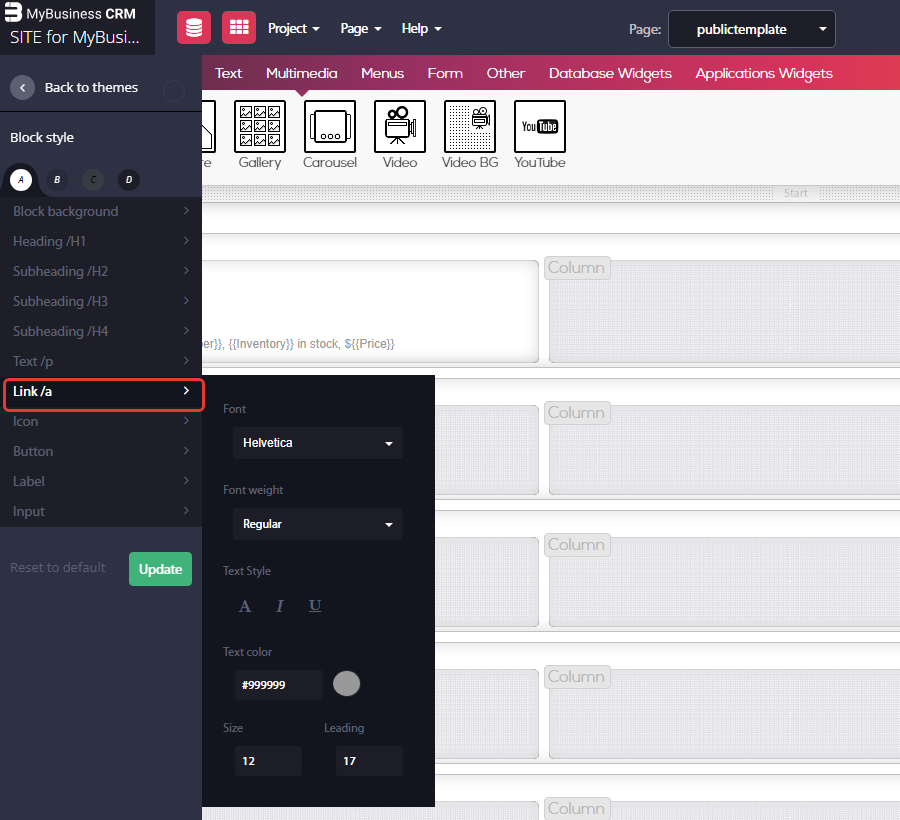
Task: Select block style B
Action: [x=57, y=180]
